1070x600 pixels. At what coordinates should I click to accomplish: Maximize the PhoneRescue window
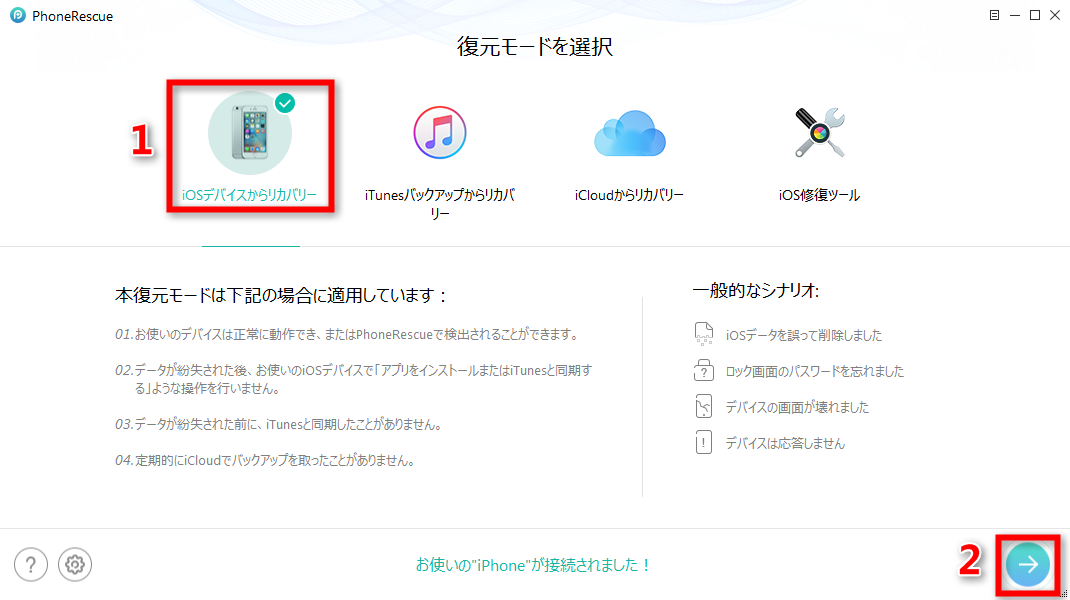pos(1035,15)
